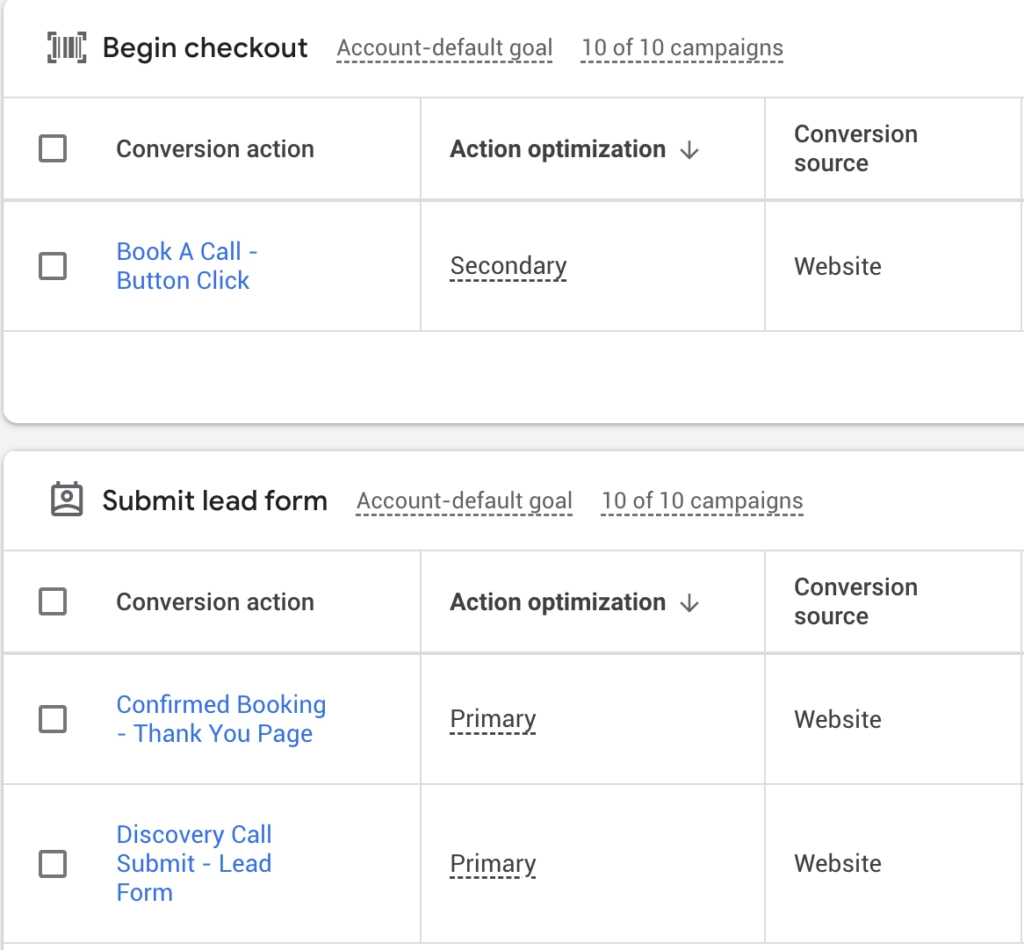Viewport: 1024px width, 950px height.
Task: Open the Primary dropdown for Discovery Call Submit
Action: pos(492,862)
